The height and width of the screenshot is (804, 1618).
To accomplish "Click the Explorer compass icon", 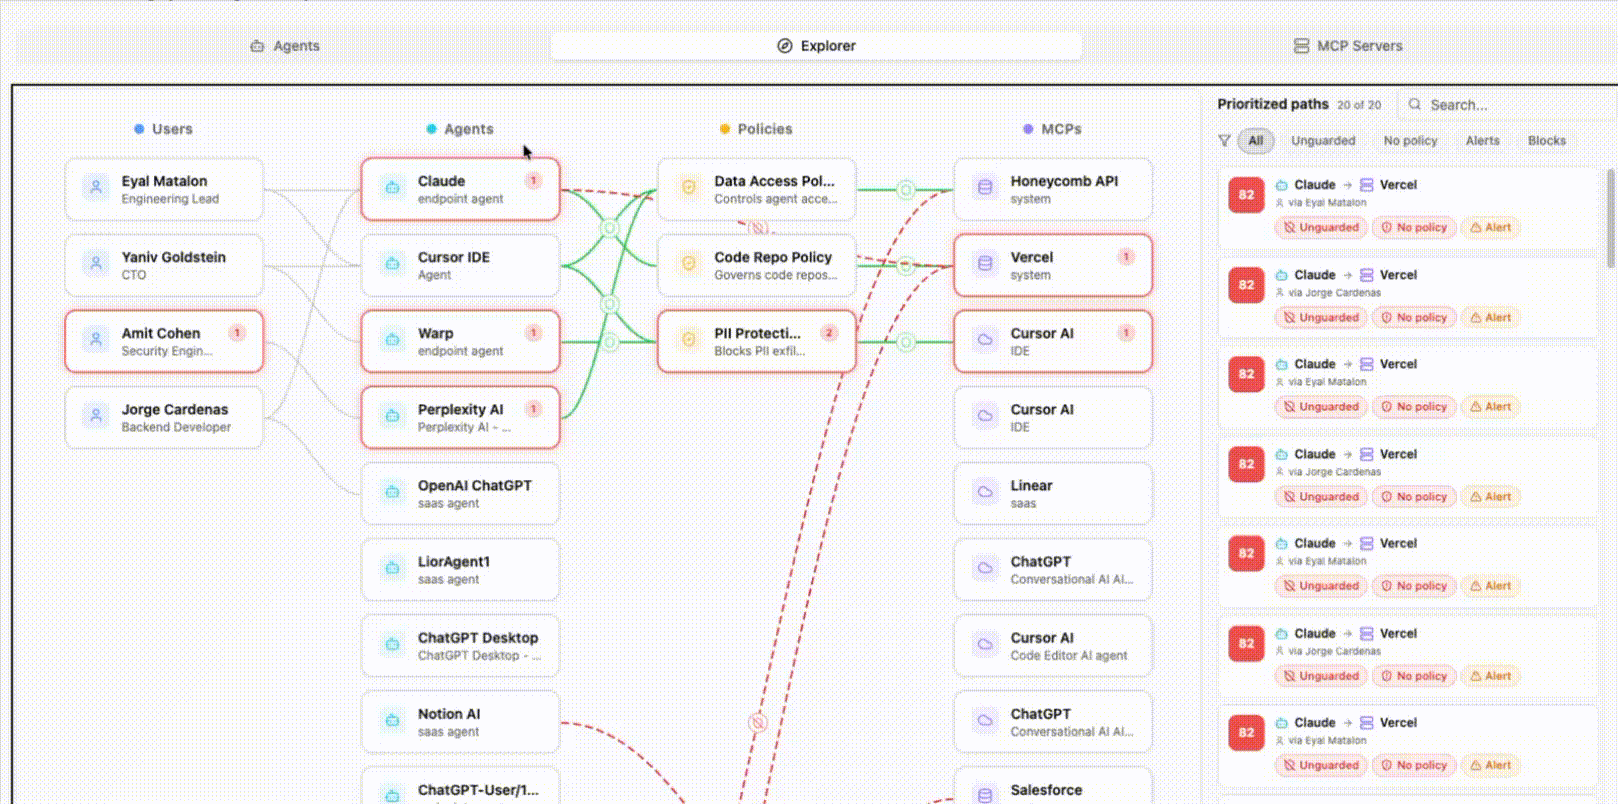I will tap(785, 46).
